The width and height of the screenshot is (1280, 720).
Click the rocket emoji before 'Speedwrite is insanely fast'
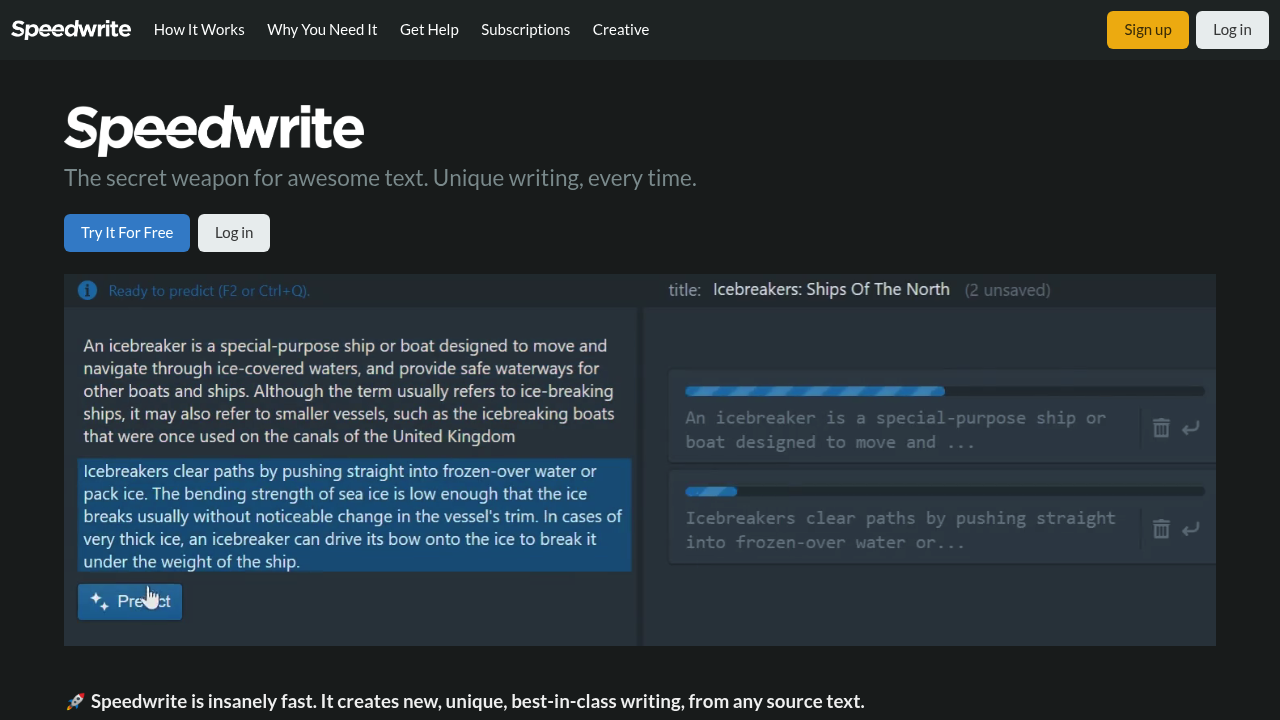[x=75, y=702]
